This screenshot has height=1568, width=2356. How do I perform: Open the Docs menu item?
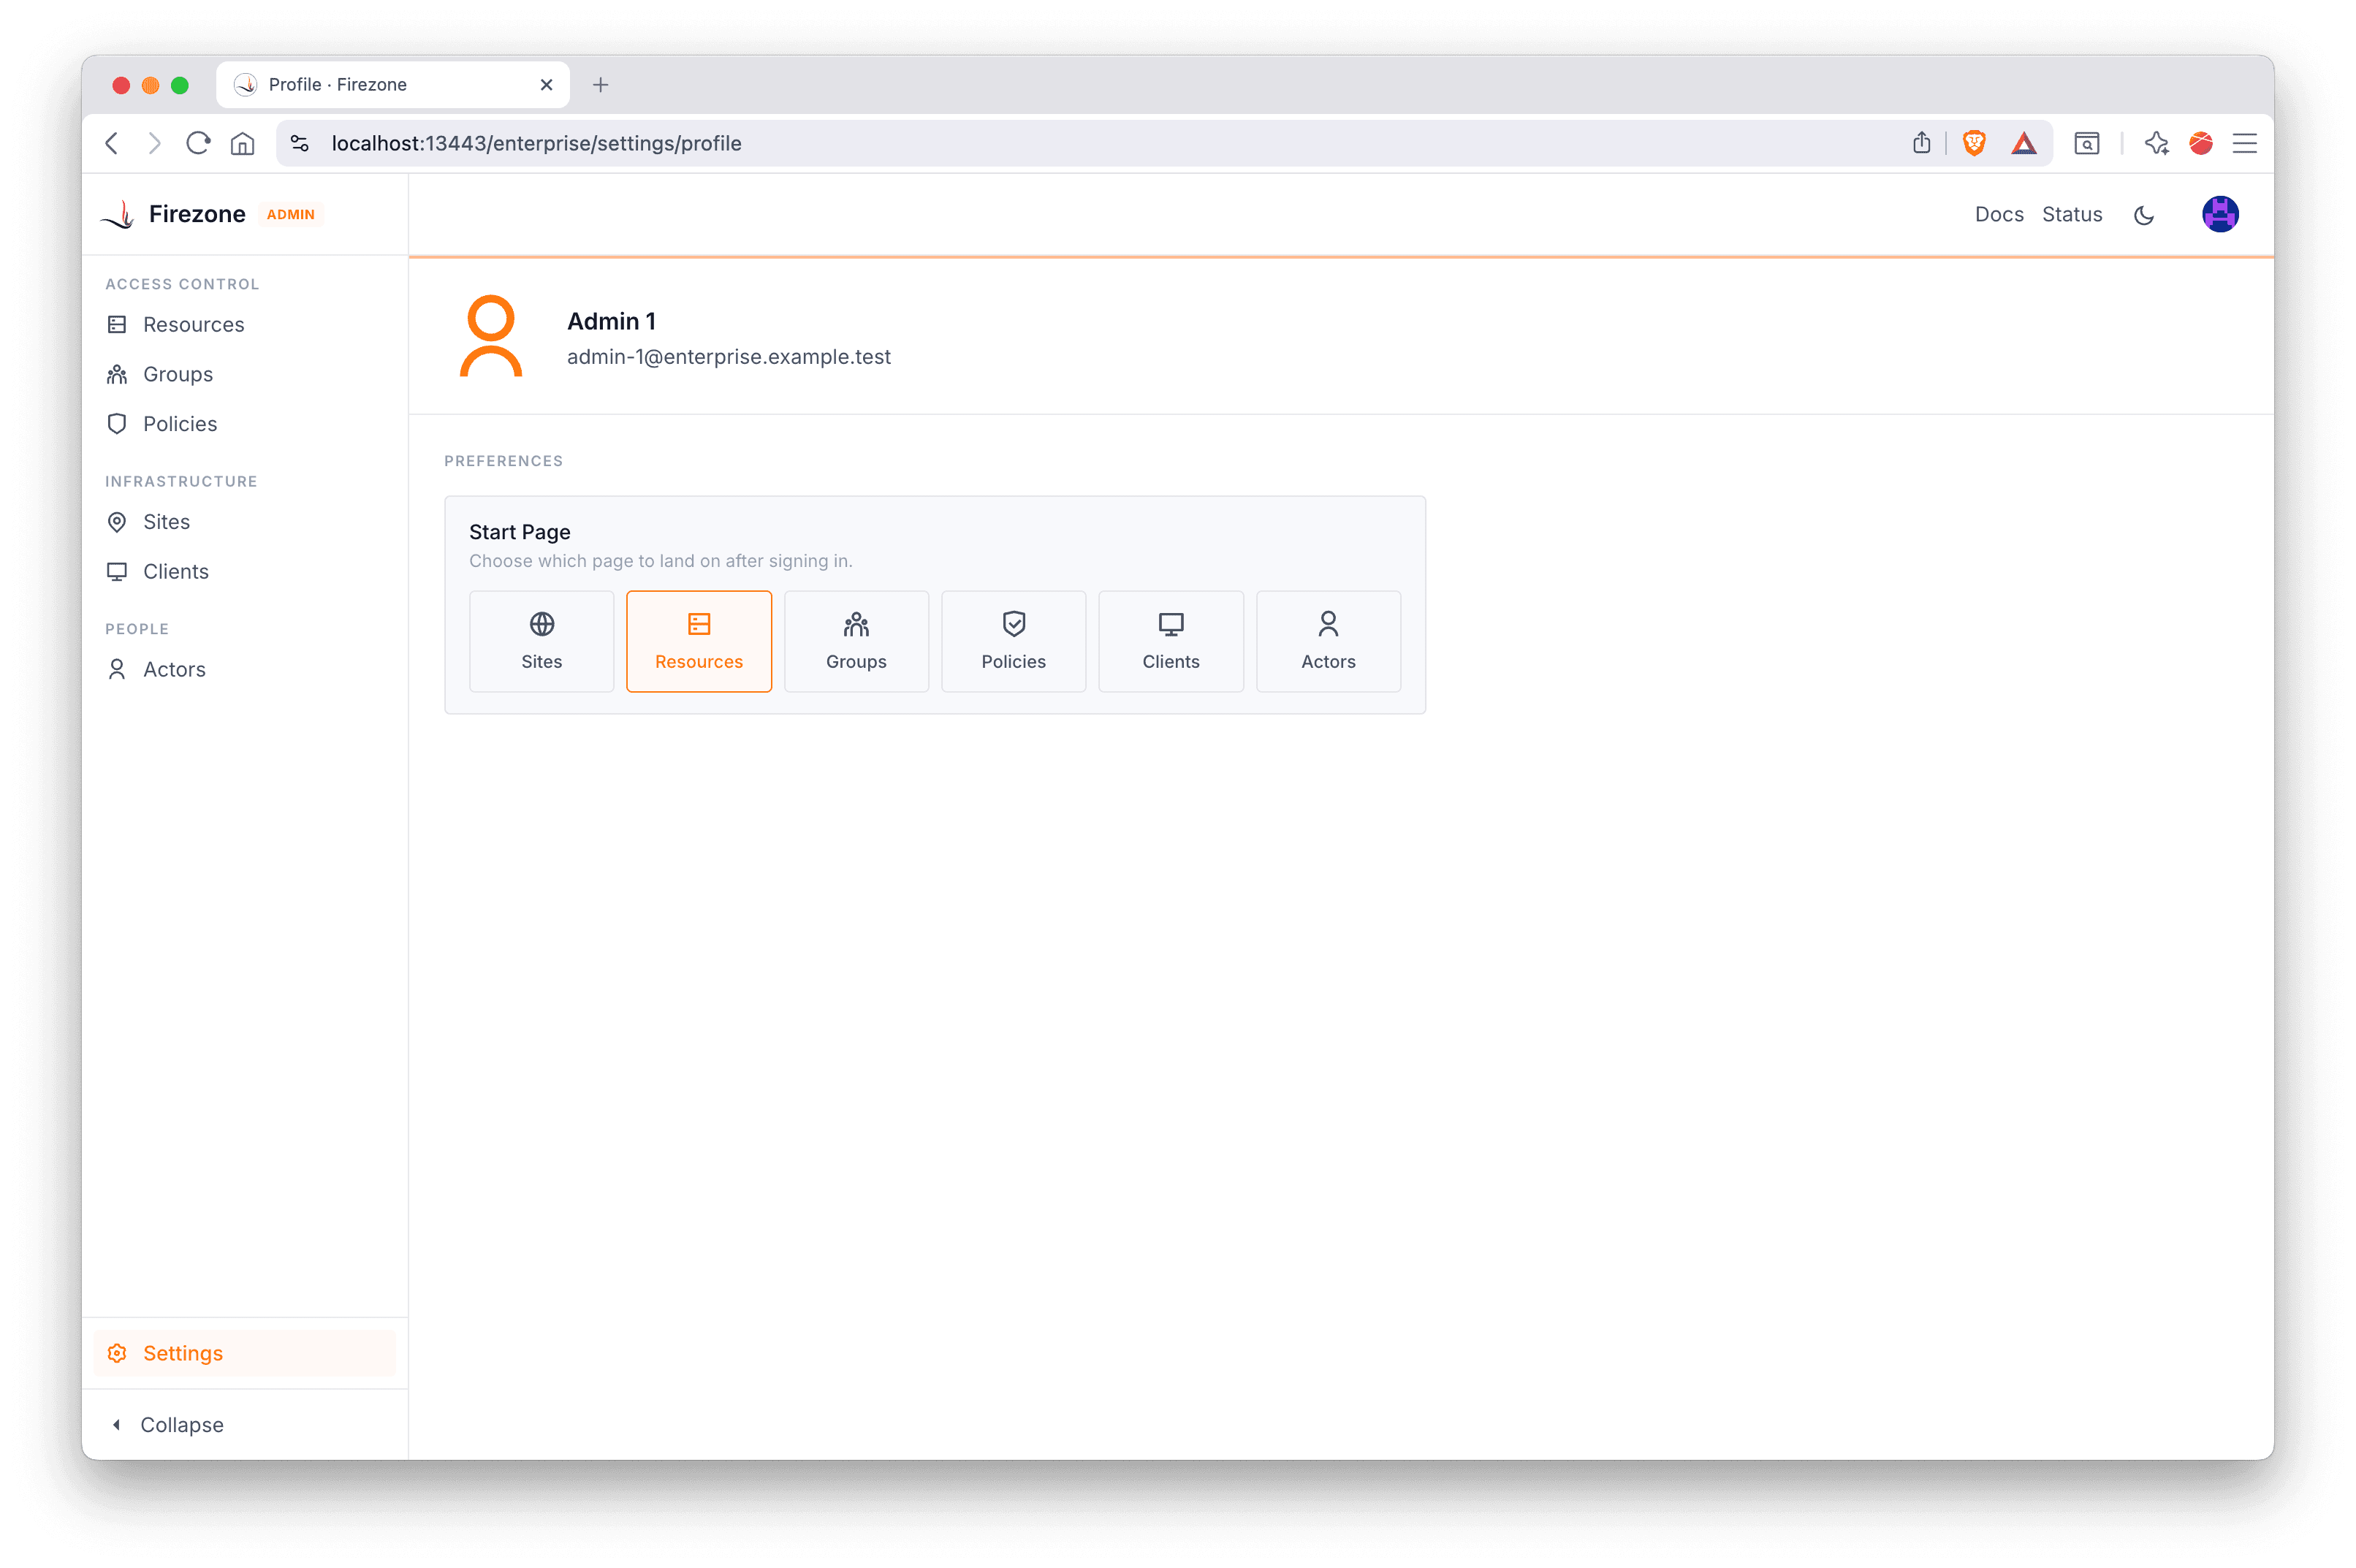coord(1998,214)
